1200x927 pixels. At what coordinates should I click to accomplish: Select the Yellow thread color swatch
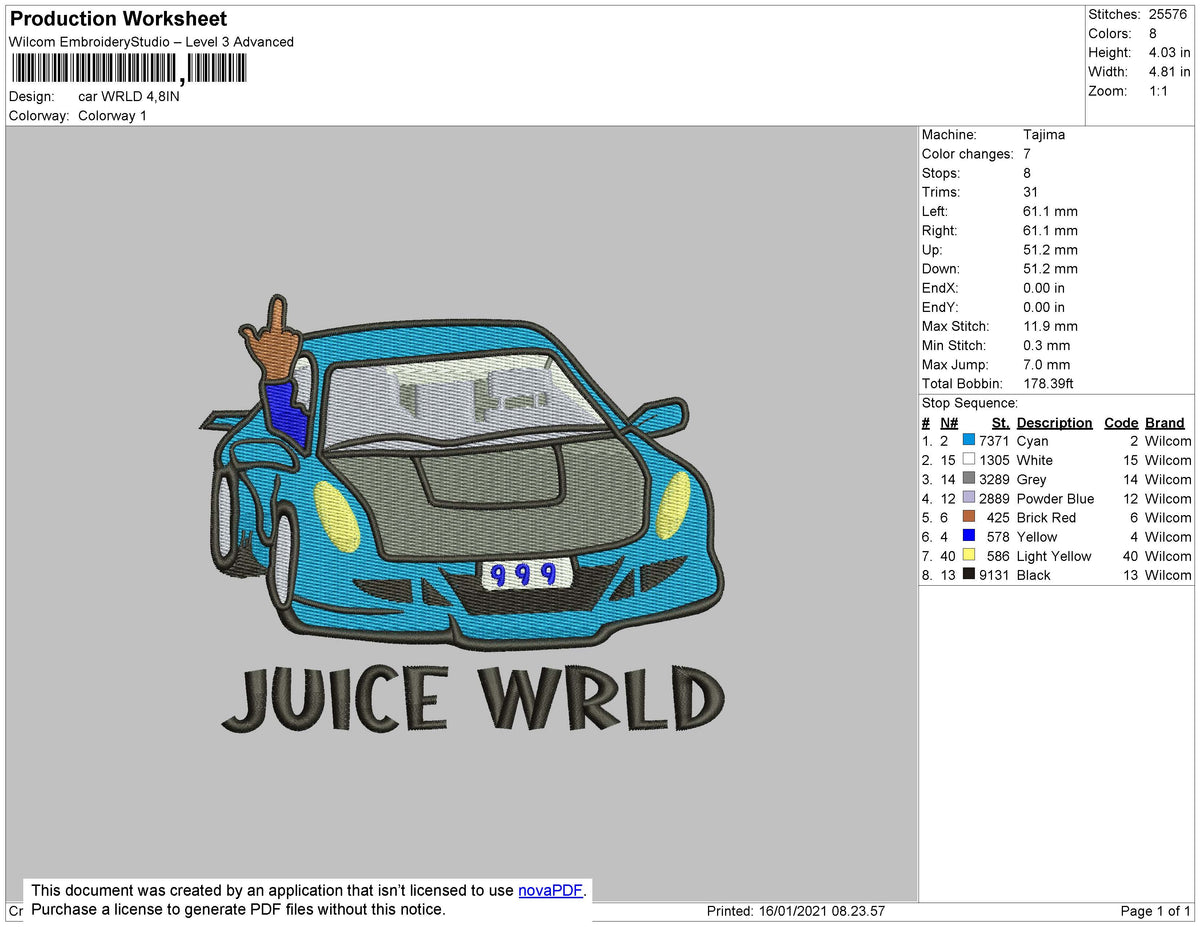(971, 536)
